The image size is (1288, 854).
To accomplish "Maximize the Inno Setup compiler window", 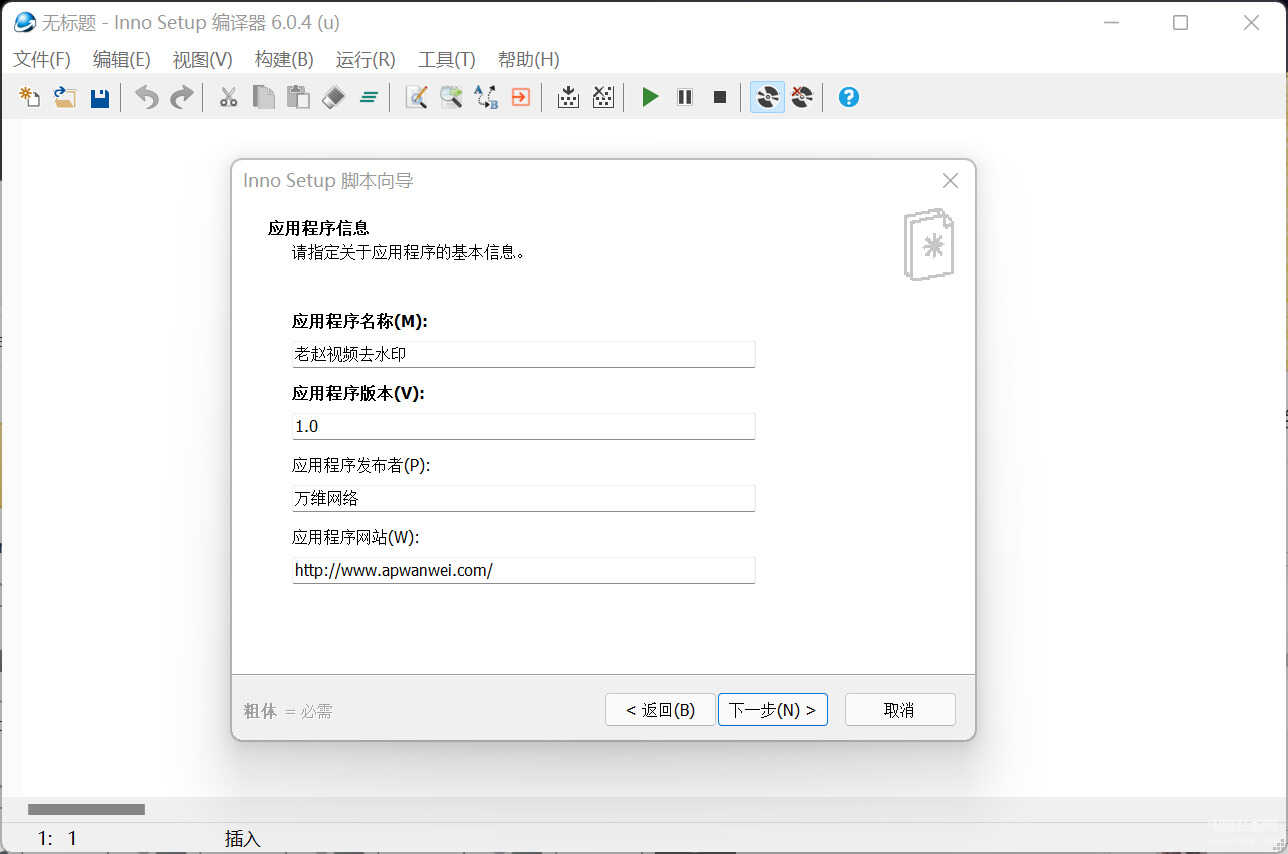I will click(x=1180, y=22).
